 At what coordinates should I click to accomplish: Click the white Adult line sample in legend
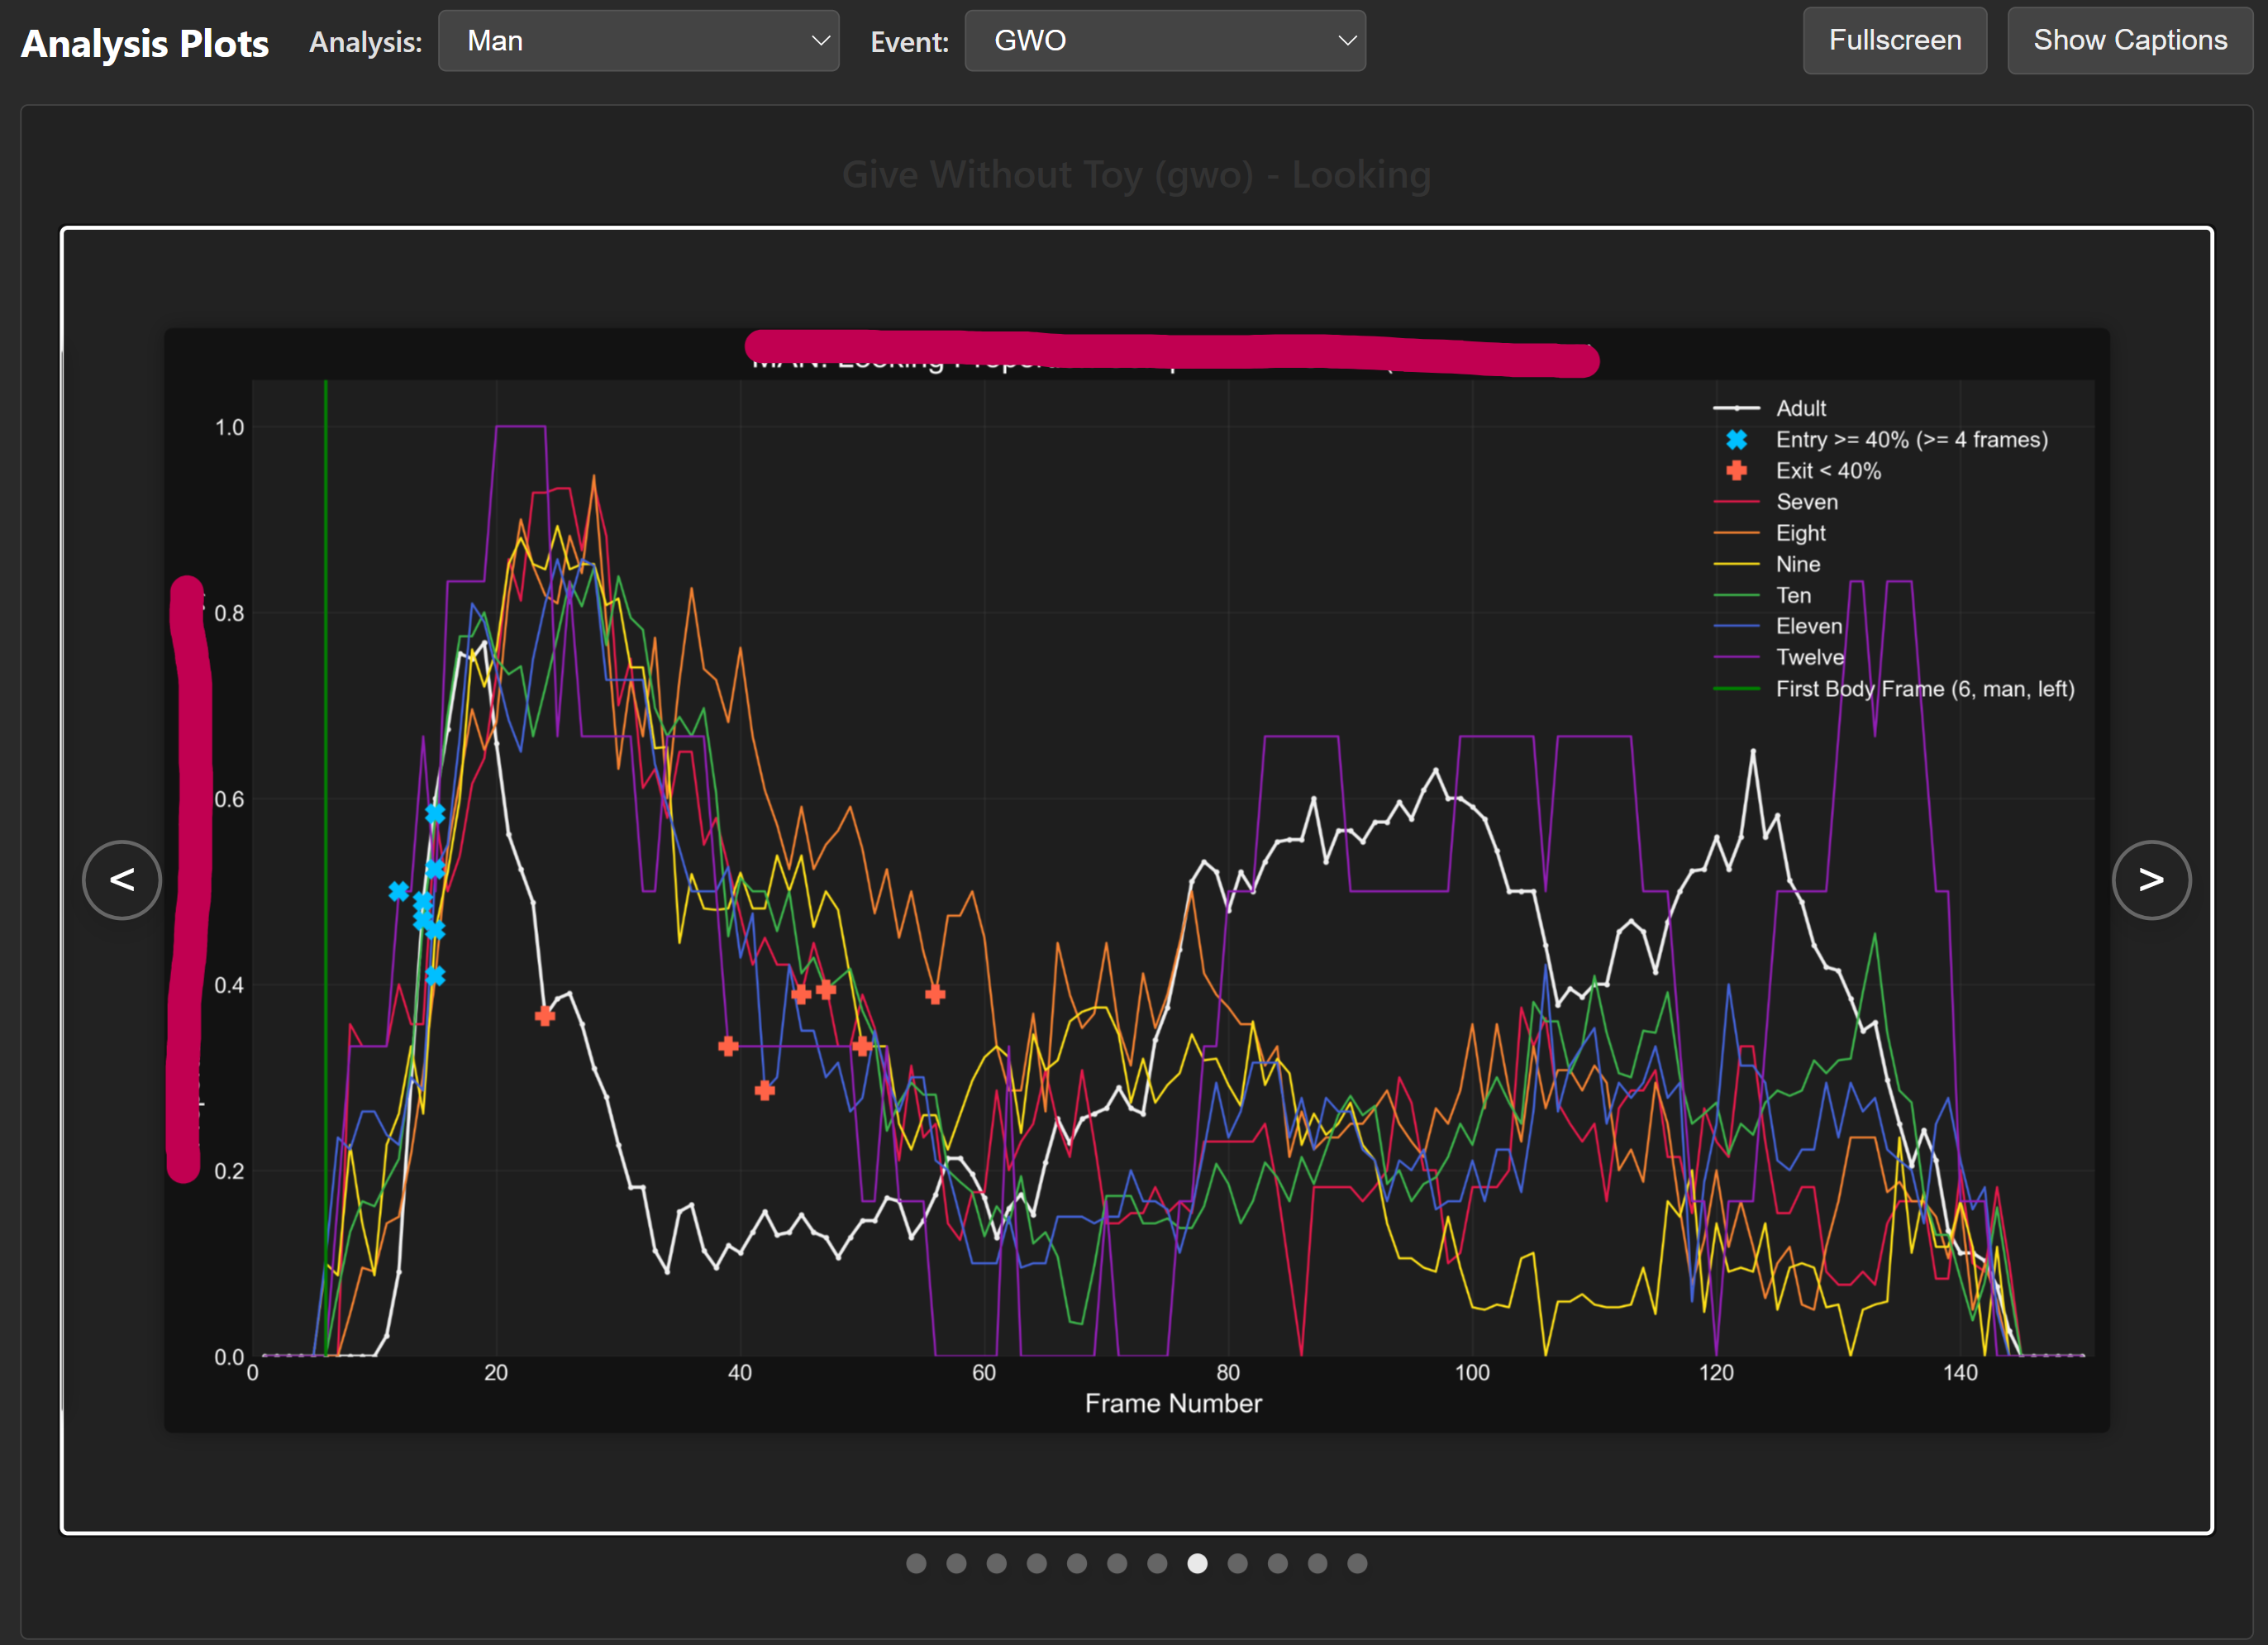[x=1737, y=408]
